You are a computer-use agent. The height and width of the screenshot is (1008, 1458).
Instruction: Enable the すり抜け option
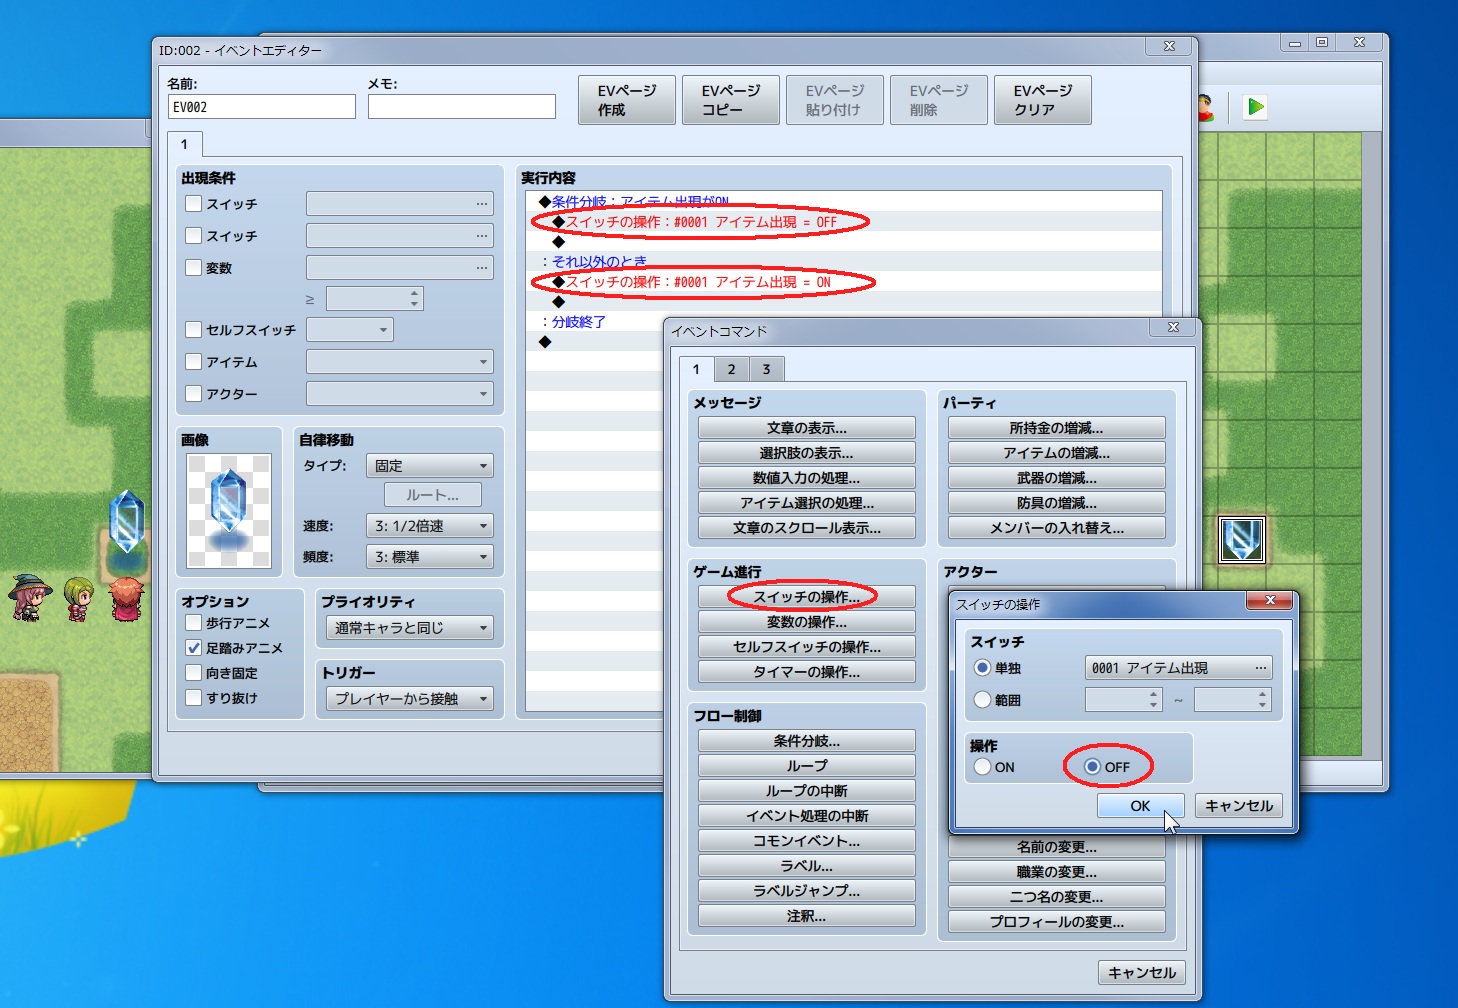(194, 698)
